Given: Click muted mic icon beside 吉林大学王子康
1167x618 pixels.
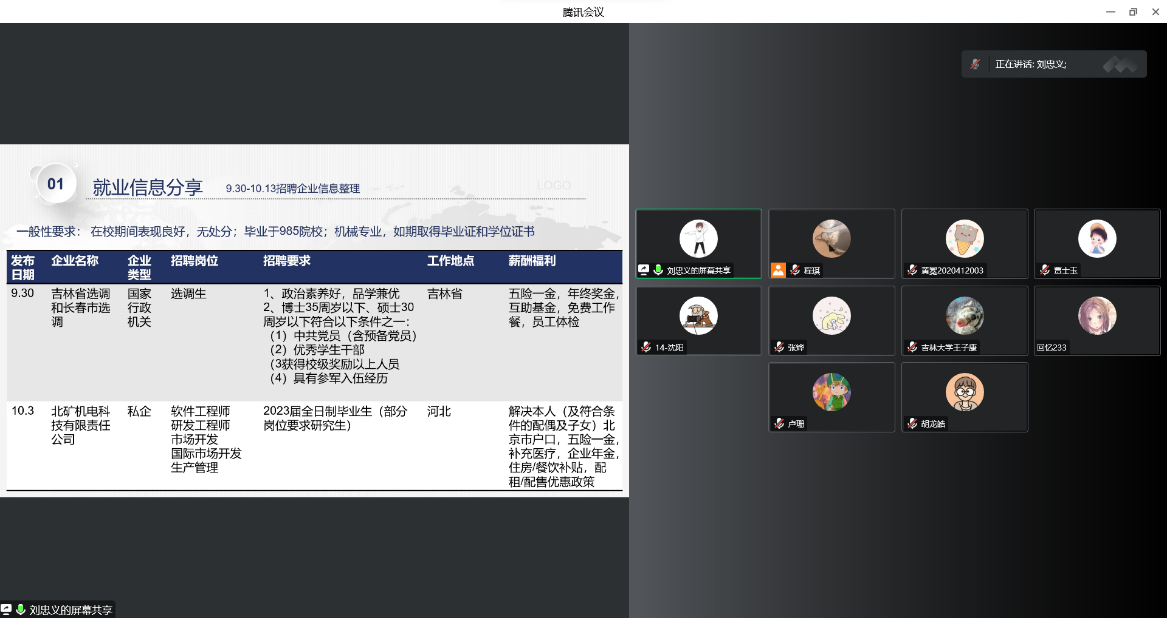Looking at the screenshot, I should click(x=912, y=347).
